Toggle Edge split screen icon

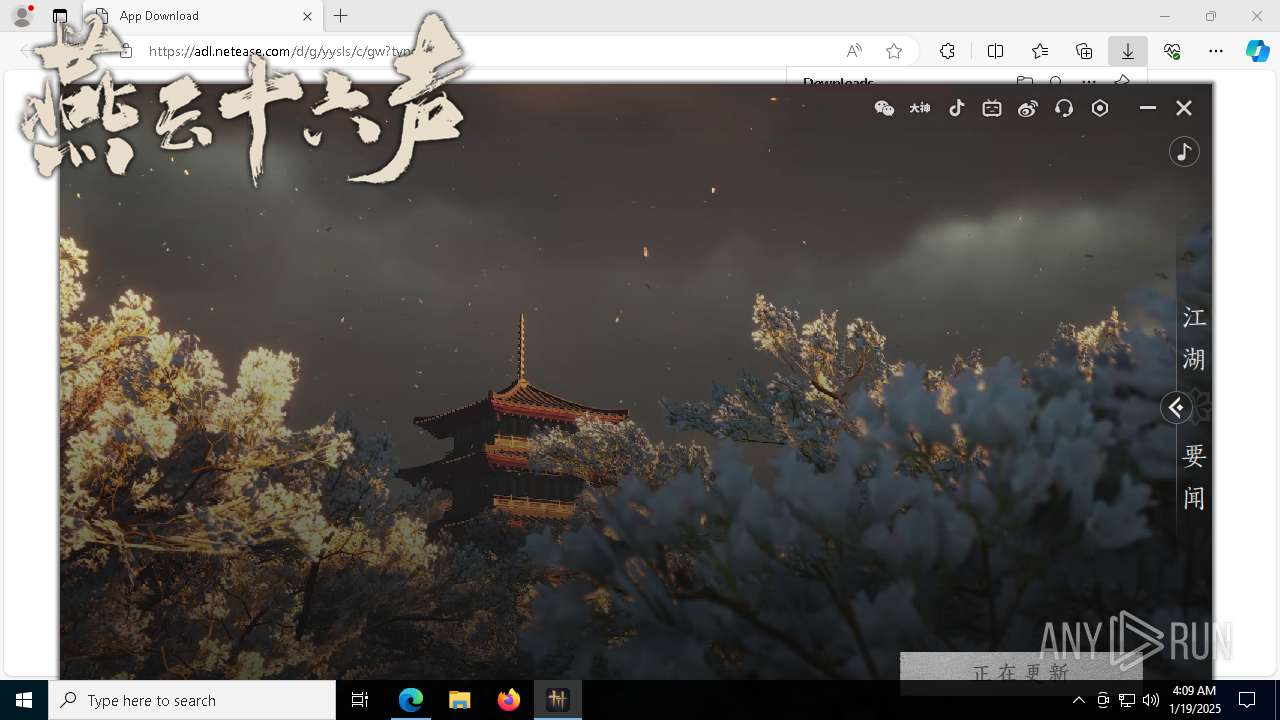pos(995,51)
